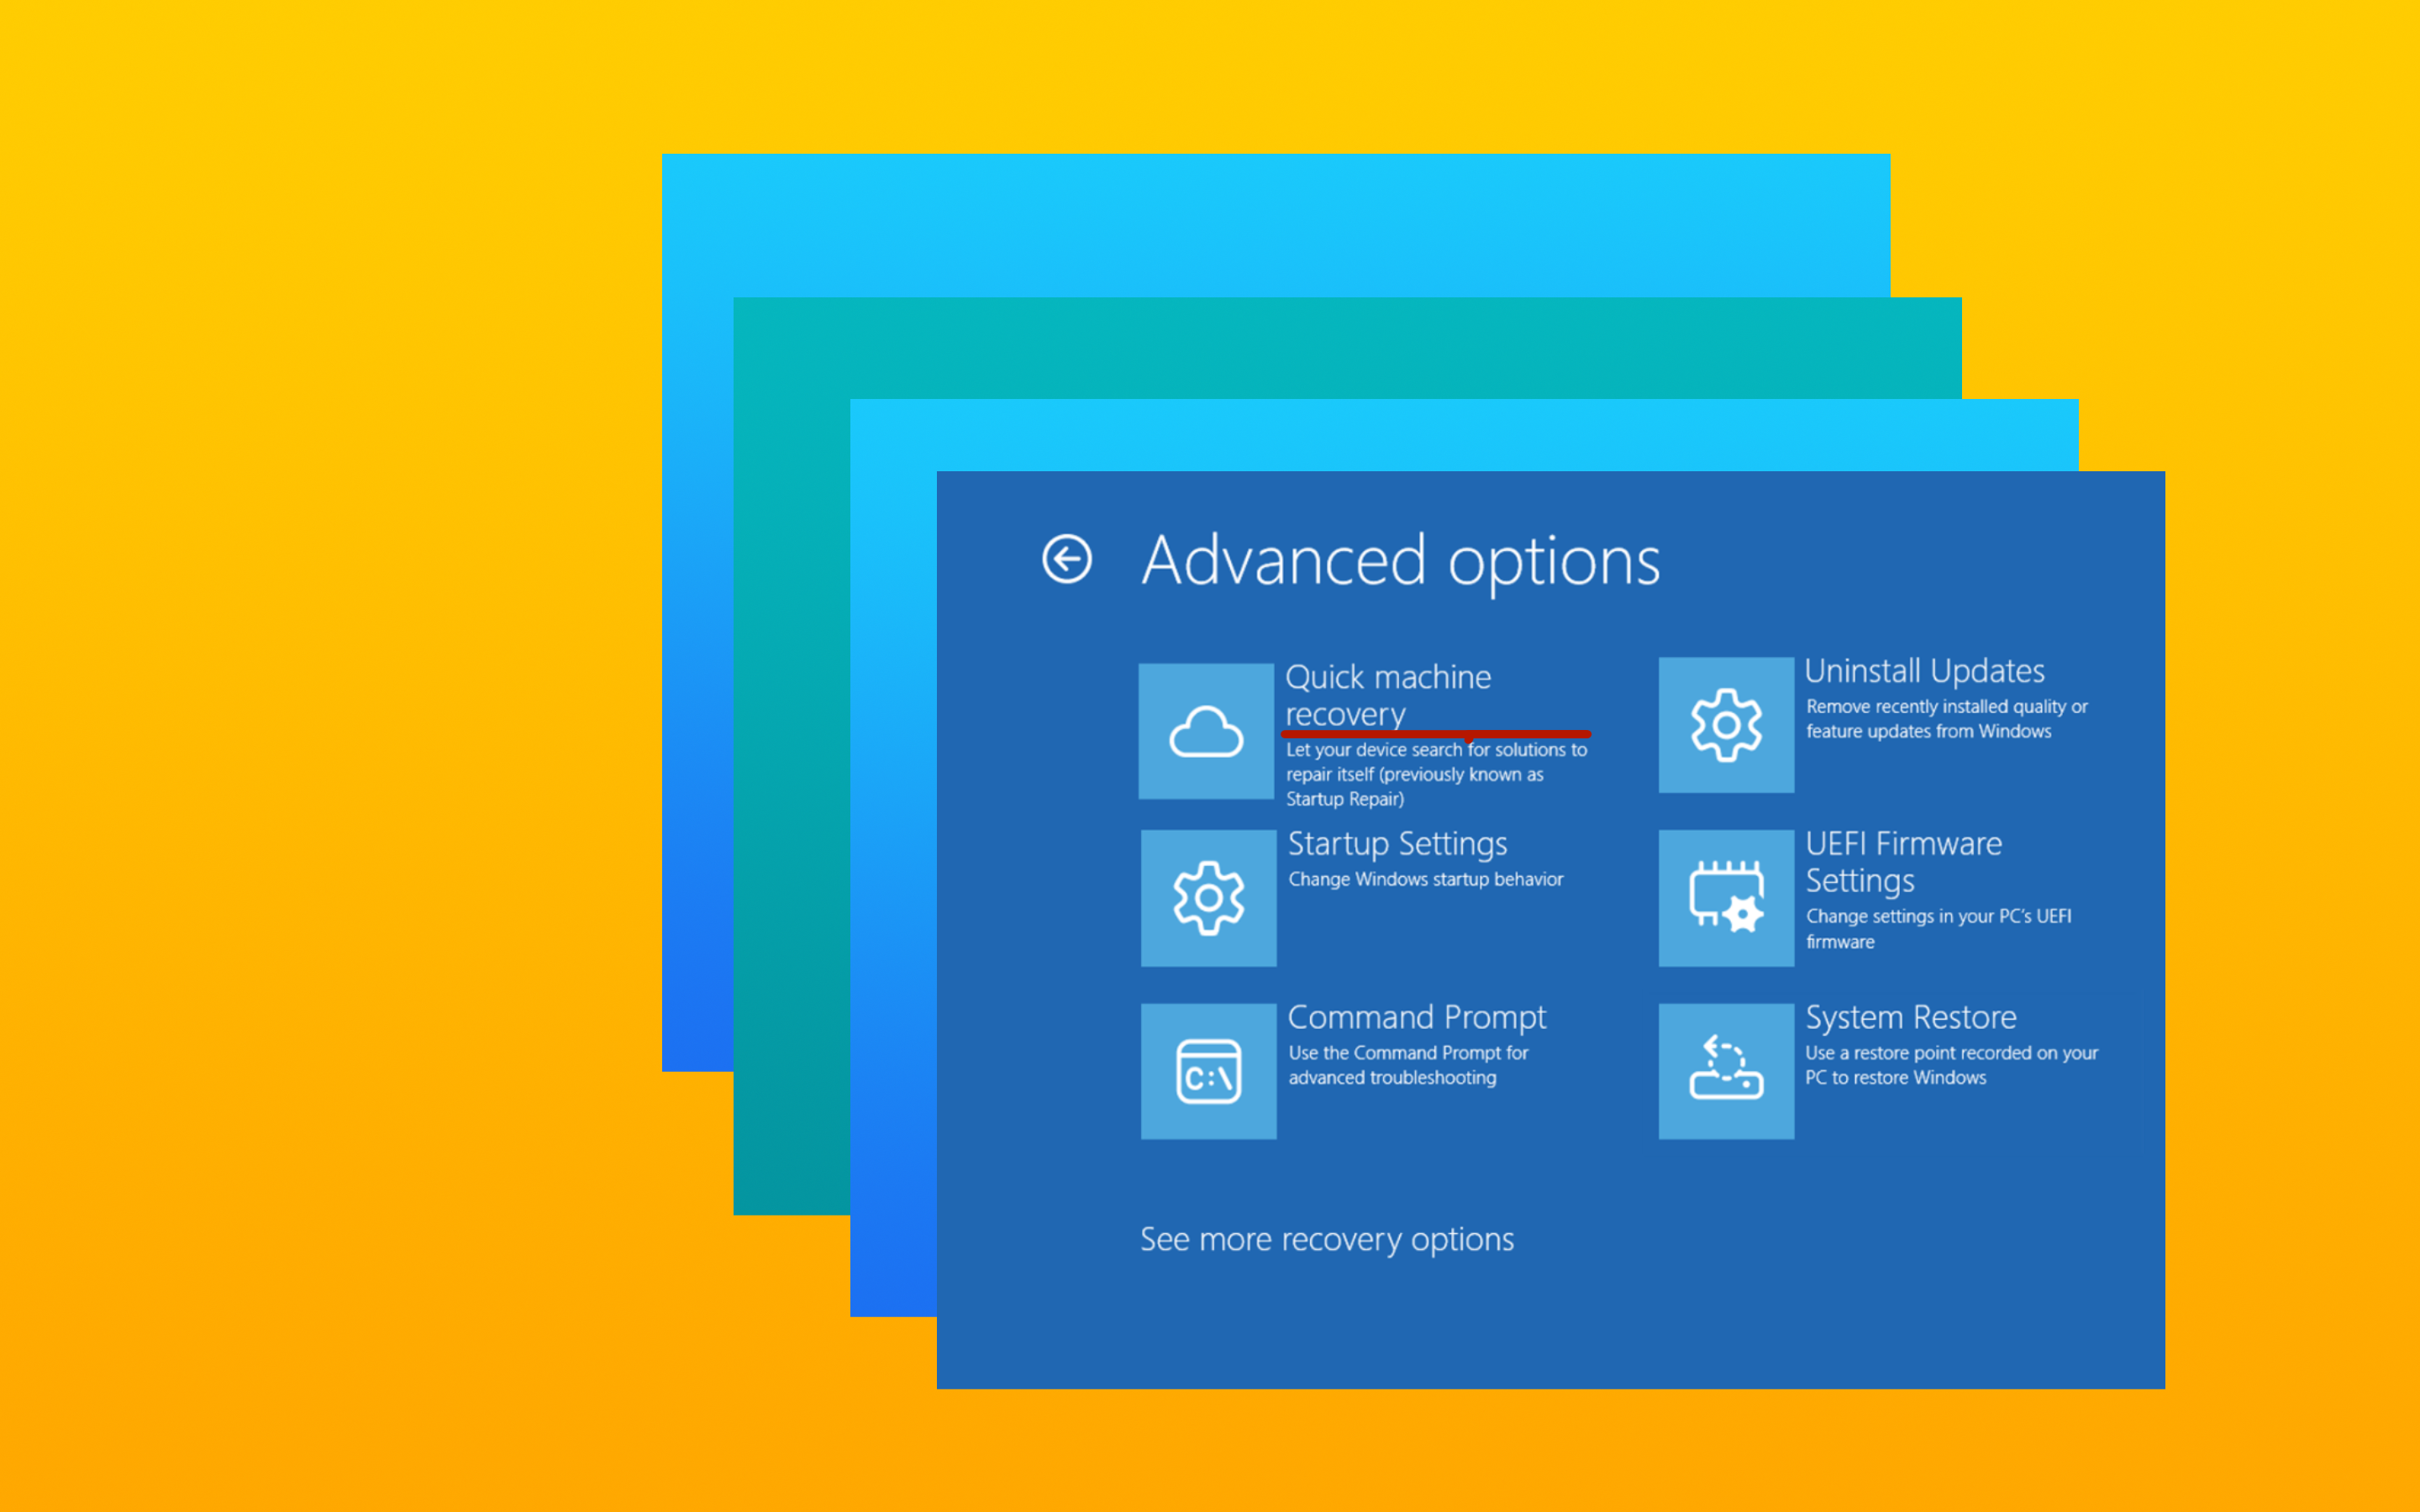This screenshot has width=2420, height=1512.
Task: Click 'Use a restore point' description
Action: coord(1951,1053)
